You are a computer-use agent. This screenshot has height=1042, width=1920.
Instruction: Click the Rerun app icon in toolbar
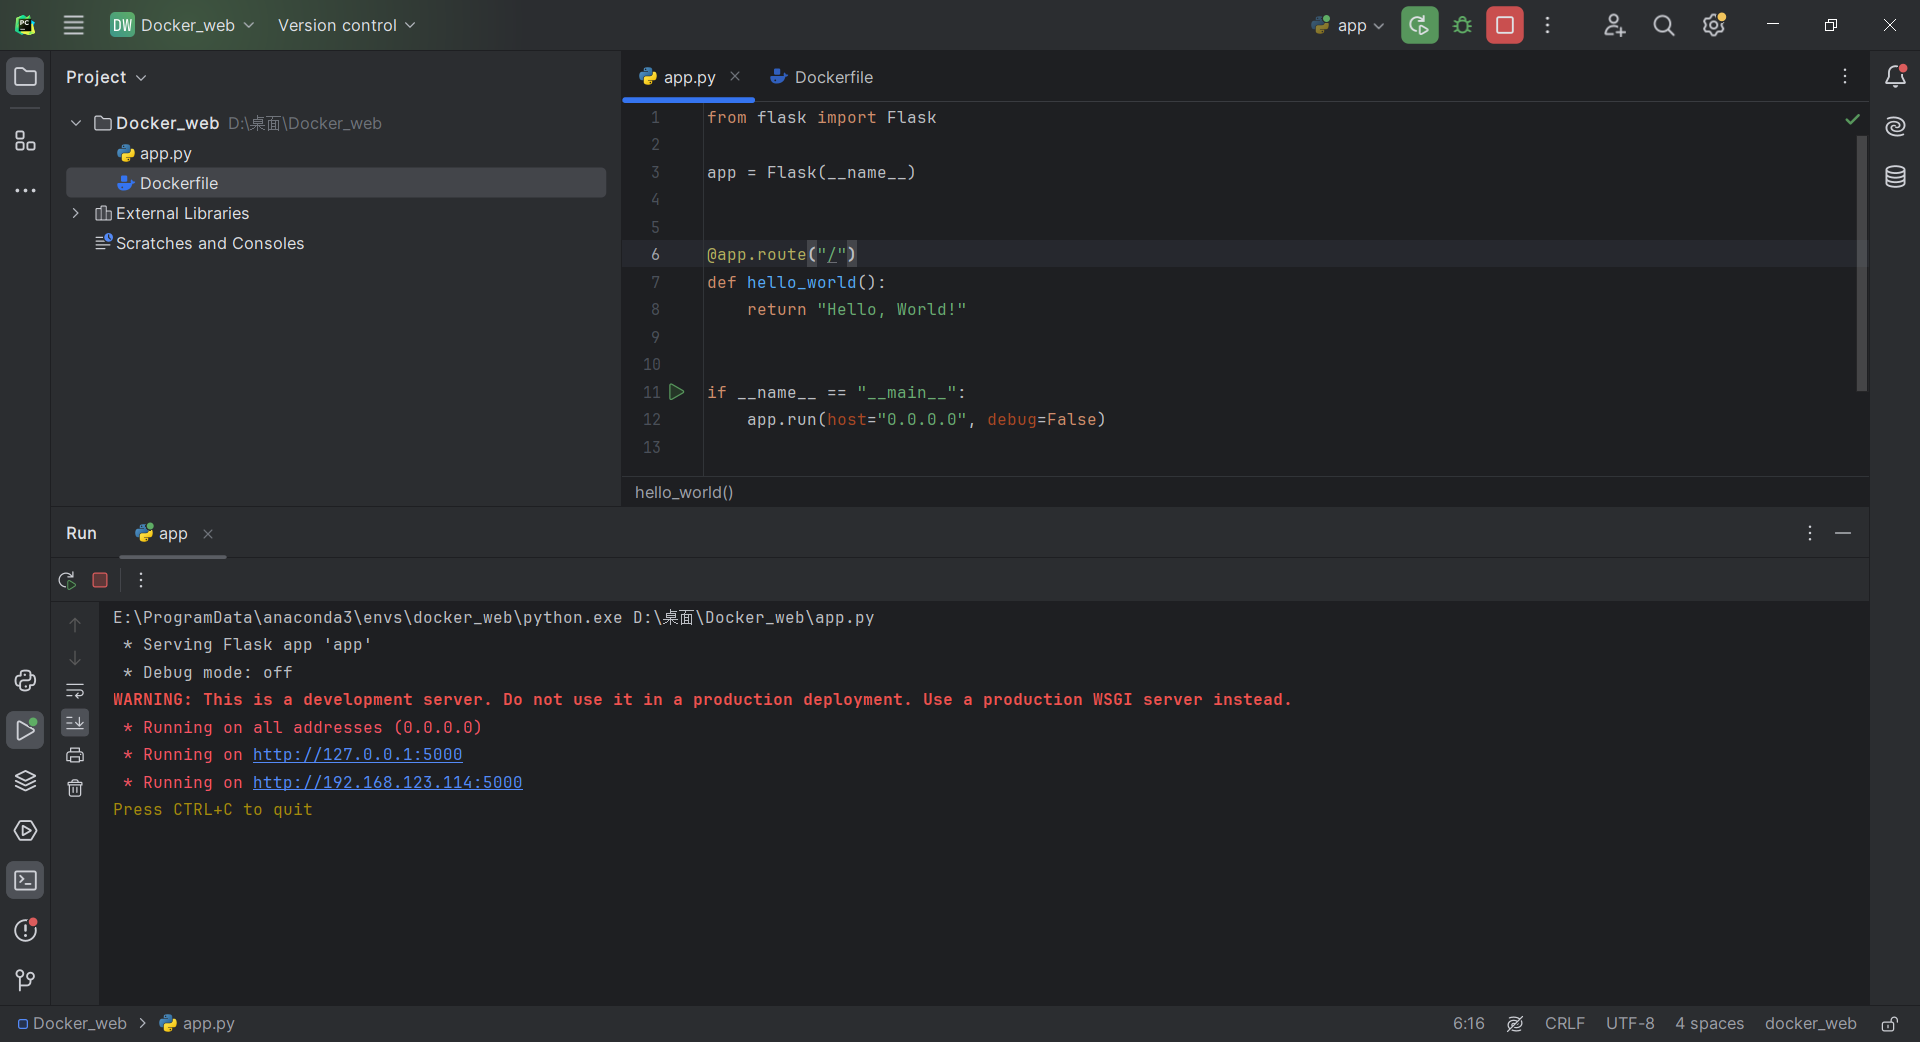tap(1419, 25)
